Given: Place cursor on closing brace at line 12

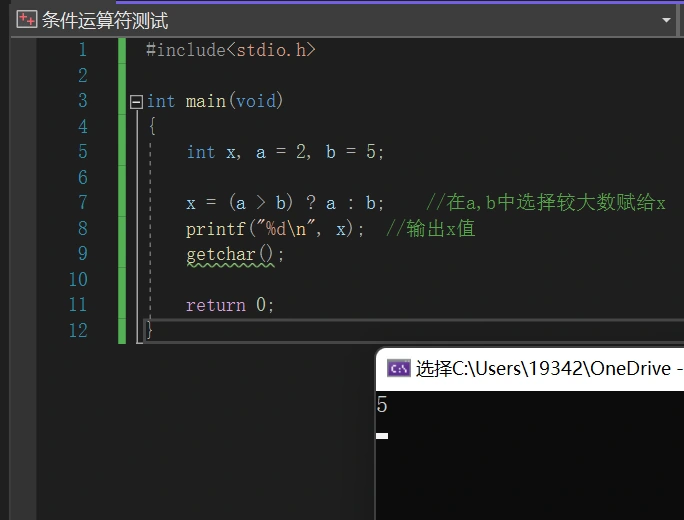Looking at the screenshot, I should click(x=149, y=331).
